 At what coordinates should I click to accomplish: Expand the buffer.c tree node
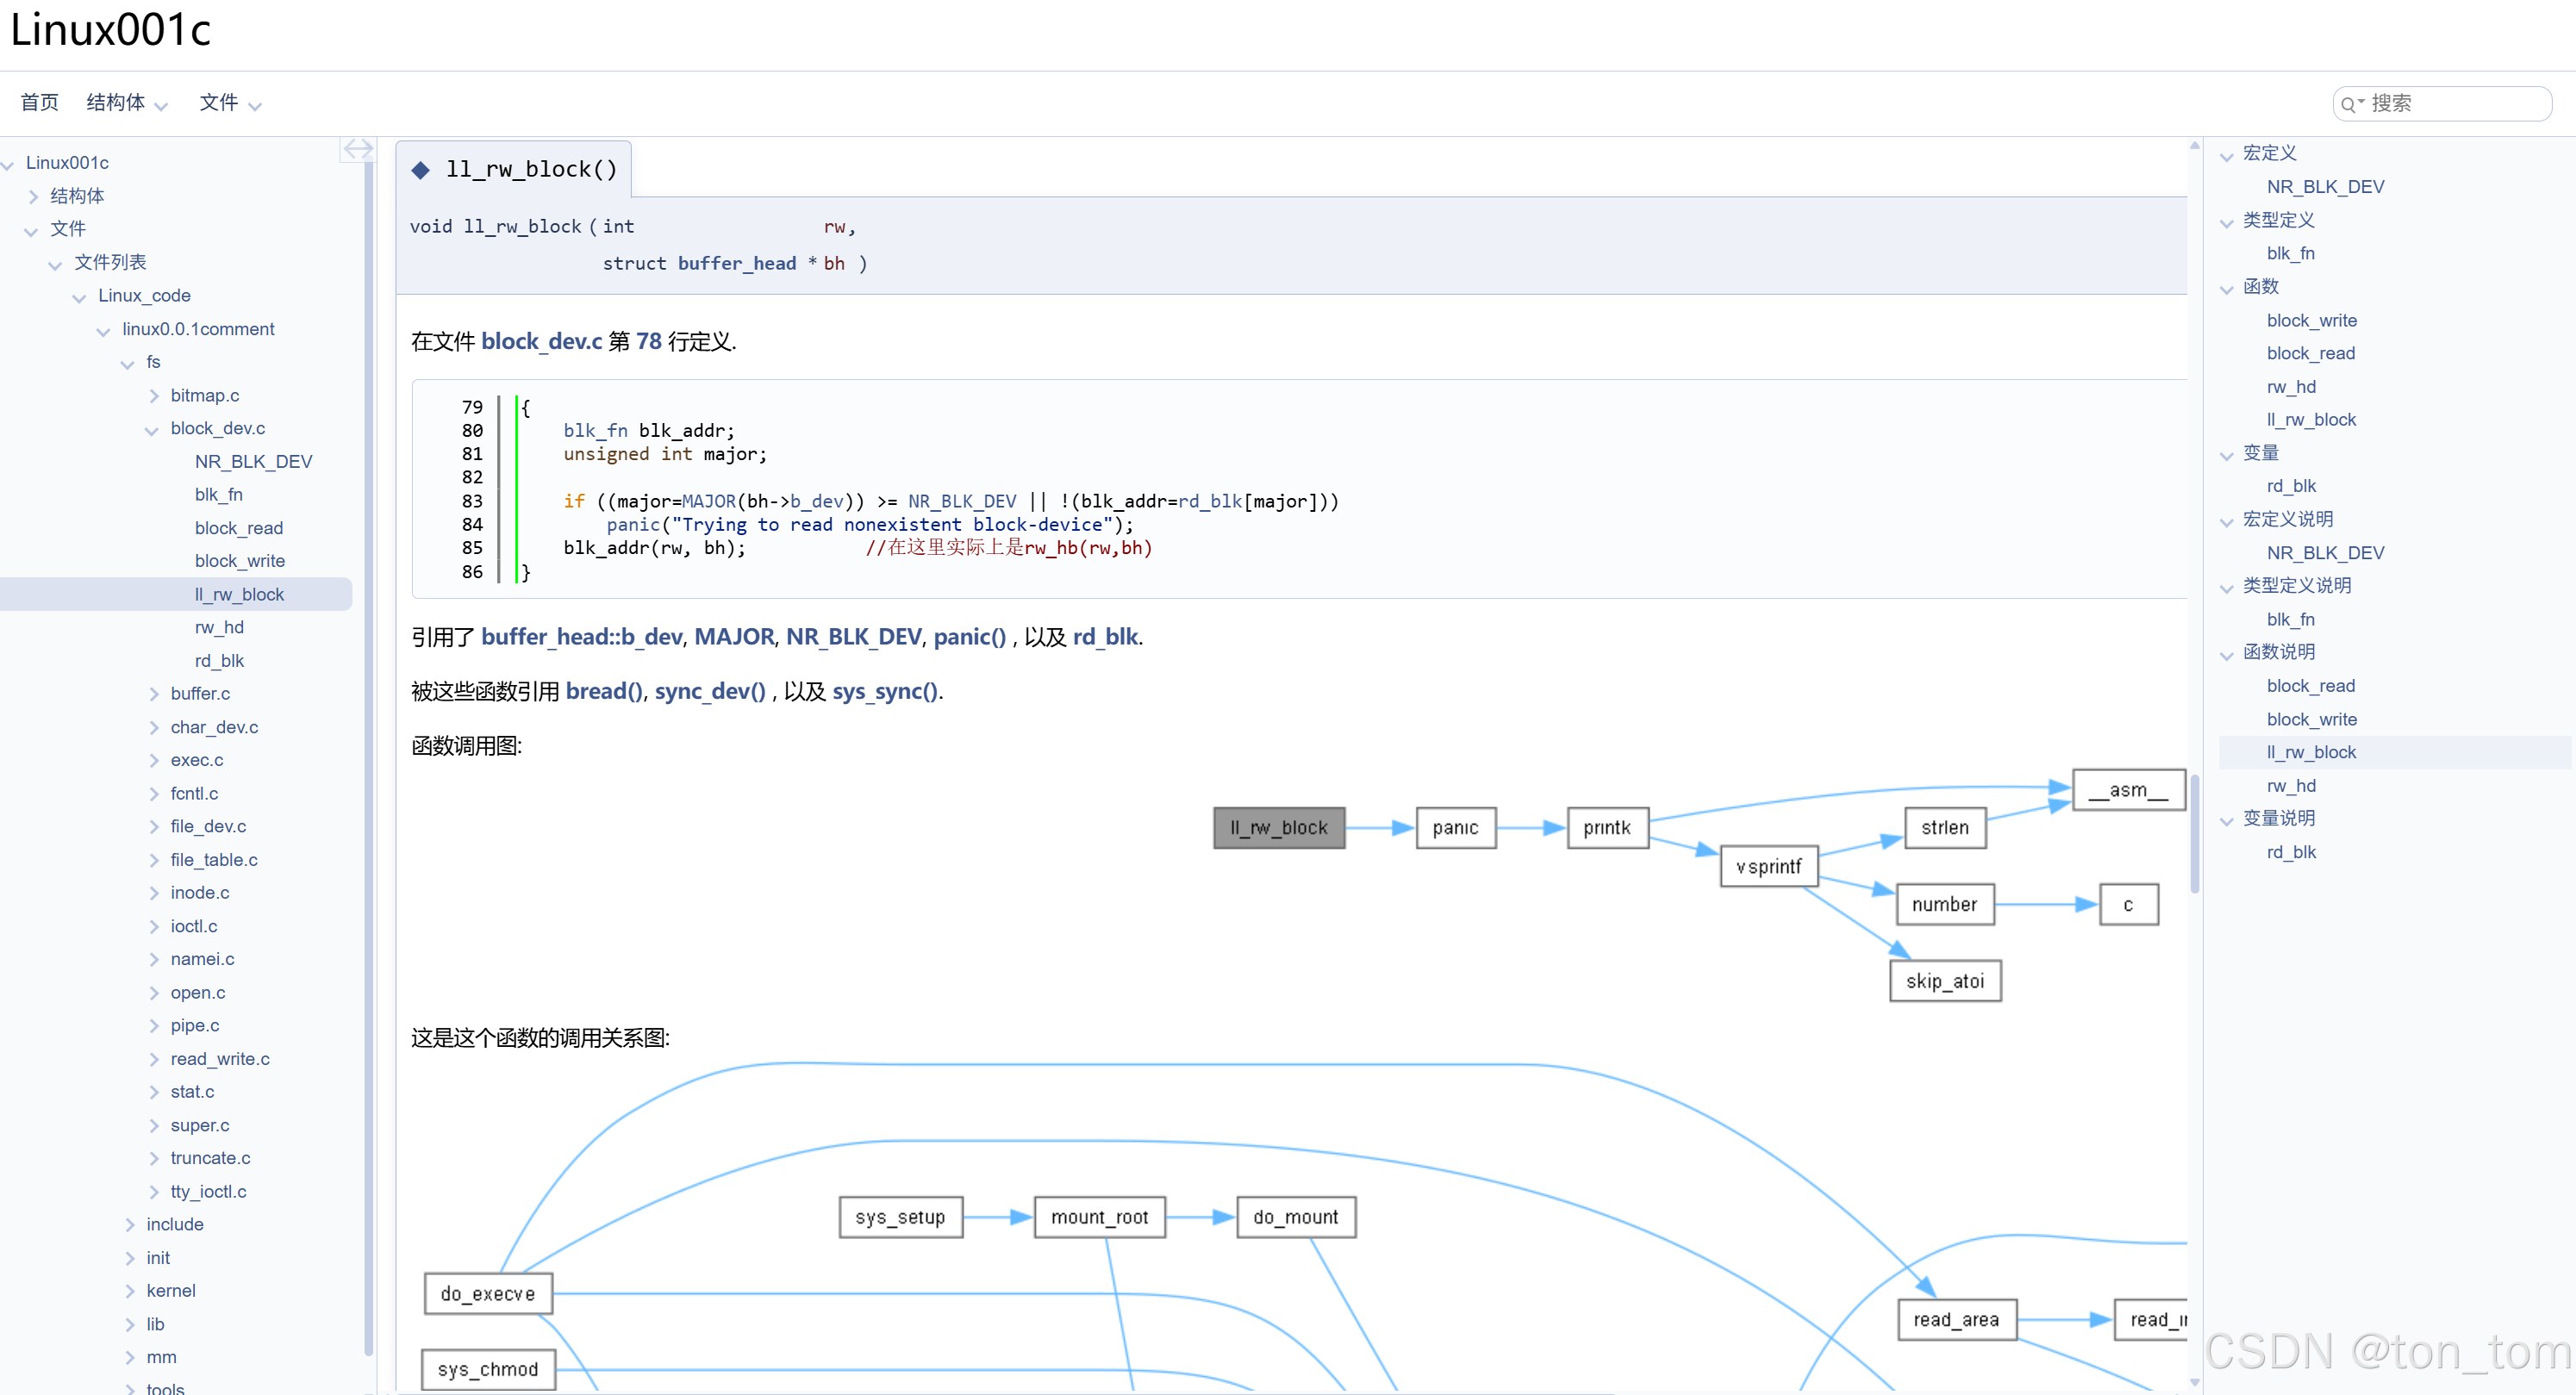[153, 694]
